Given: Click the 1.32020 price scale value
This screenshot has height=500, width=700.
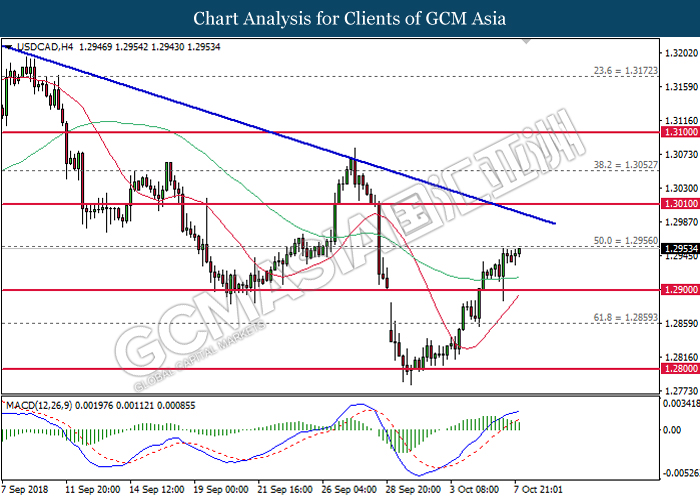Looking at the screenshot, I should [681, 53].
